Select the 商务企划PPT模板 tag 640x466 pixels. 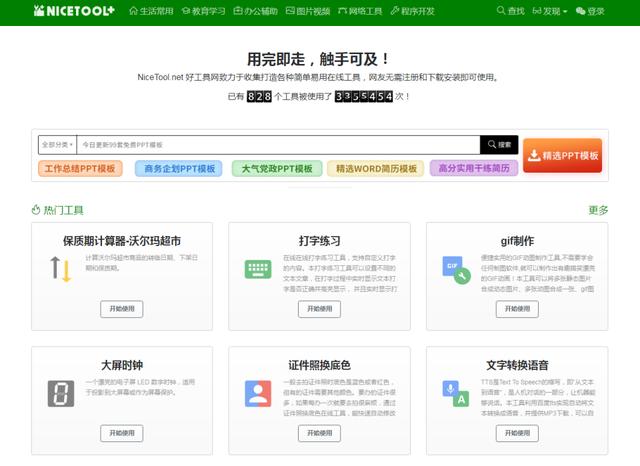[x=179, y=169]
